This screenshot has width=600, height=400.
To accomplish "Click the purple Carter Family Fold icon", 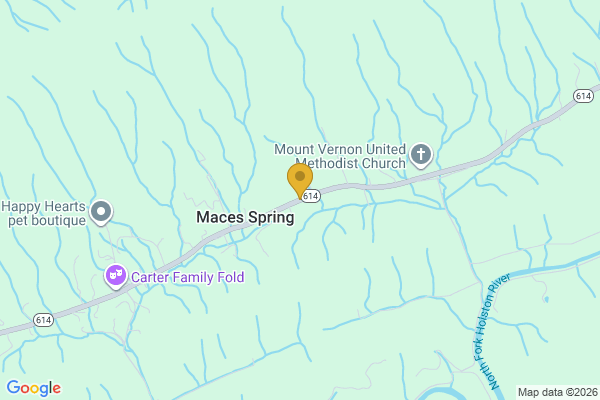I will click(116, 276).
